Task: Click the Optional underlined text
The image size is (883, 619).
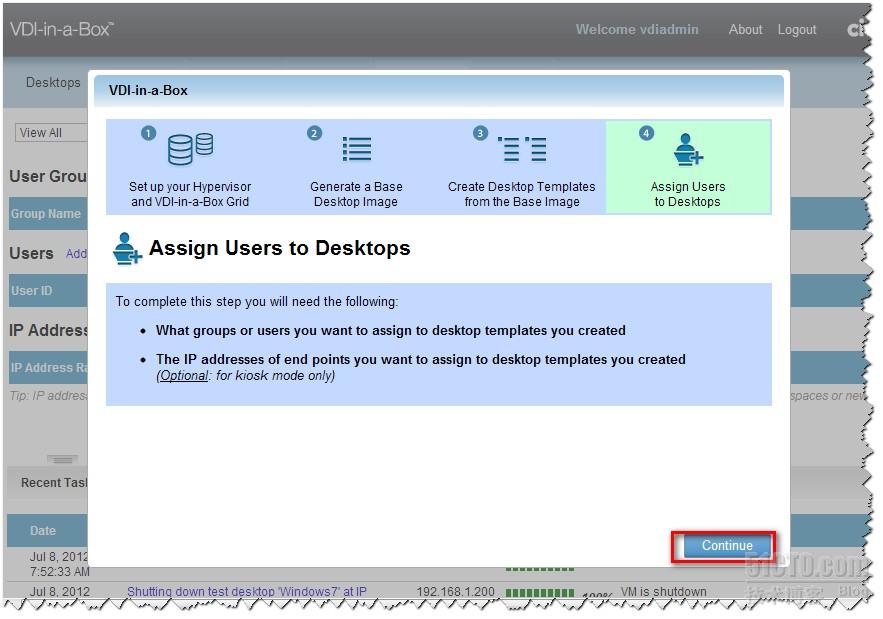Action: 183,376
